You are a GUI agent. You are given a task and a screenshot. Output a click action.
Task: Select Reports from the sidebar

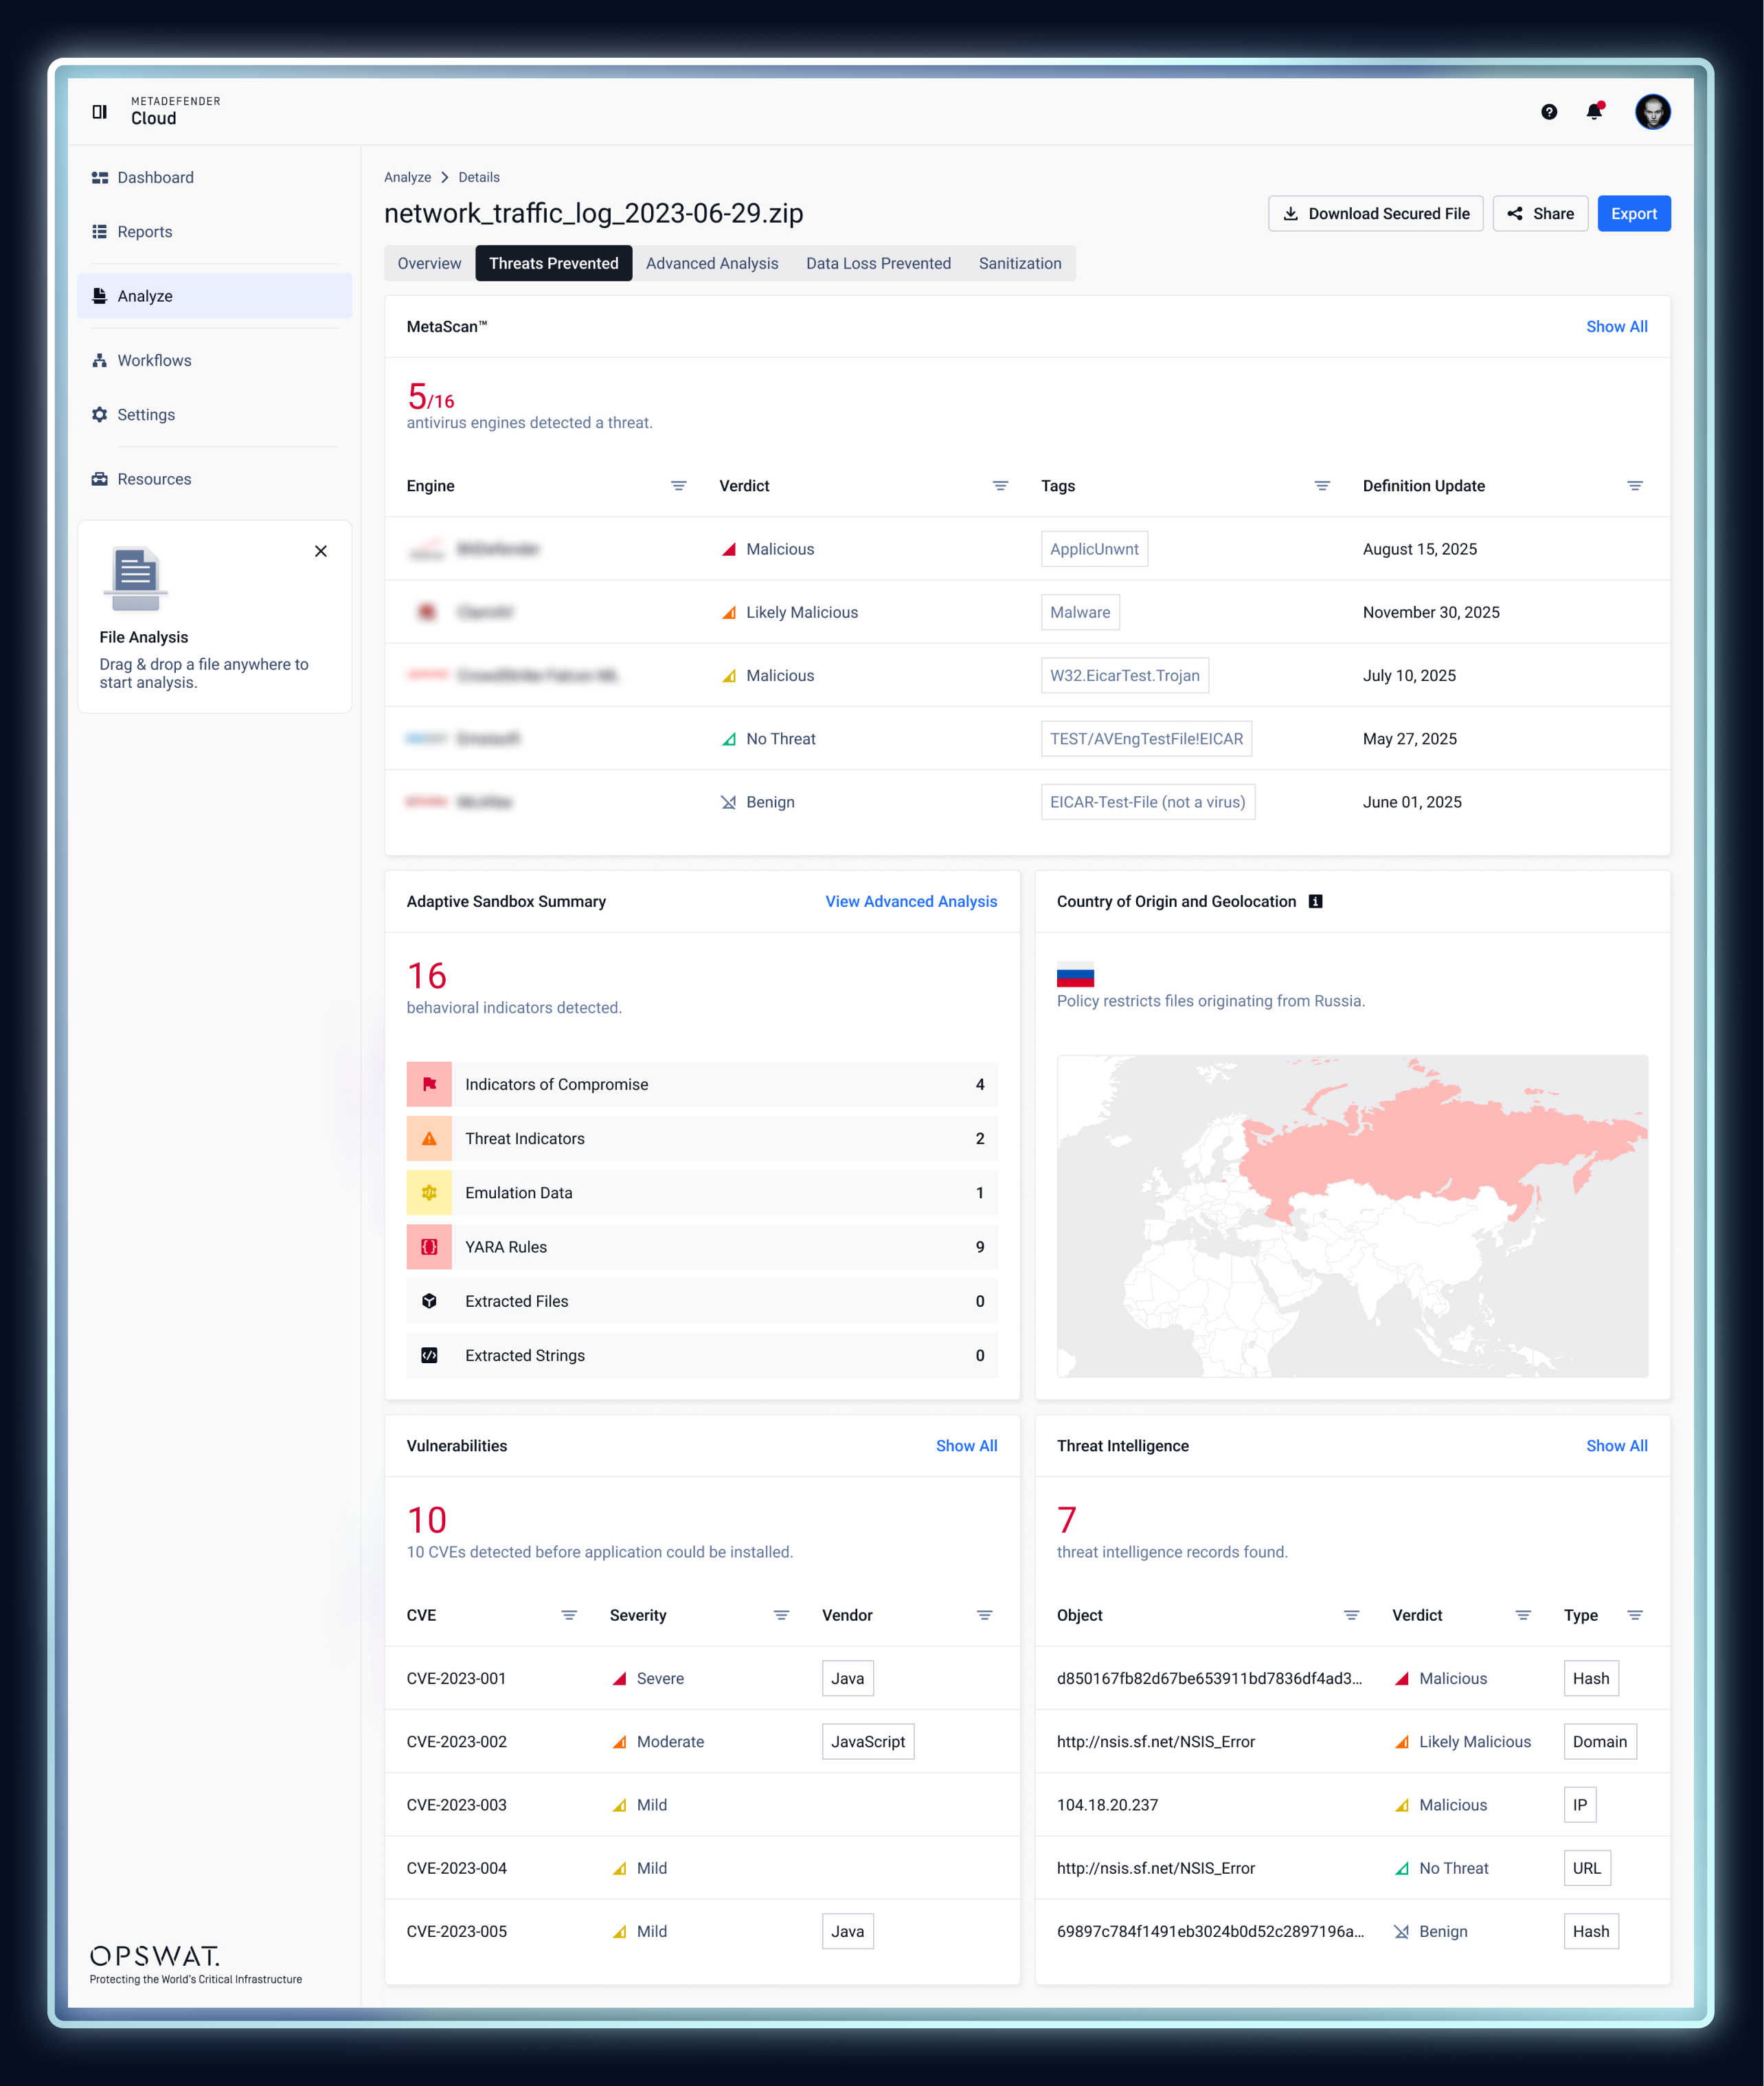[x=144, y=231]
